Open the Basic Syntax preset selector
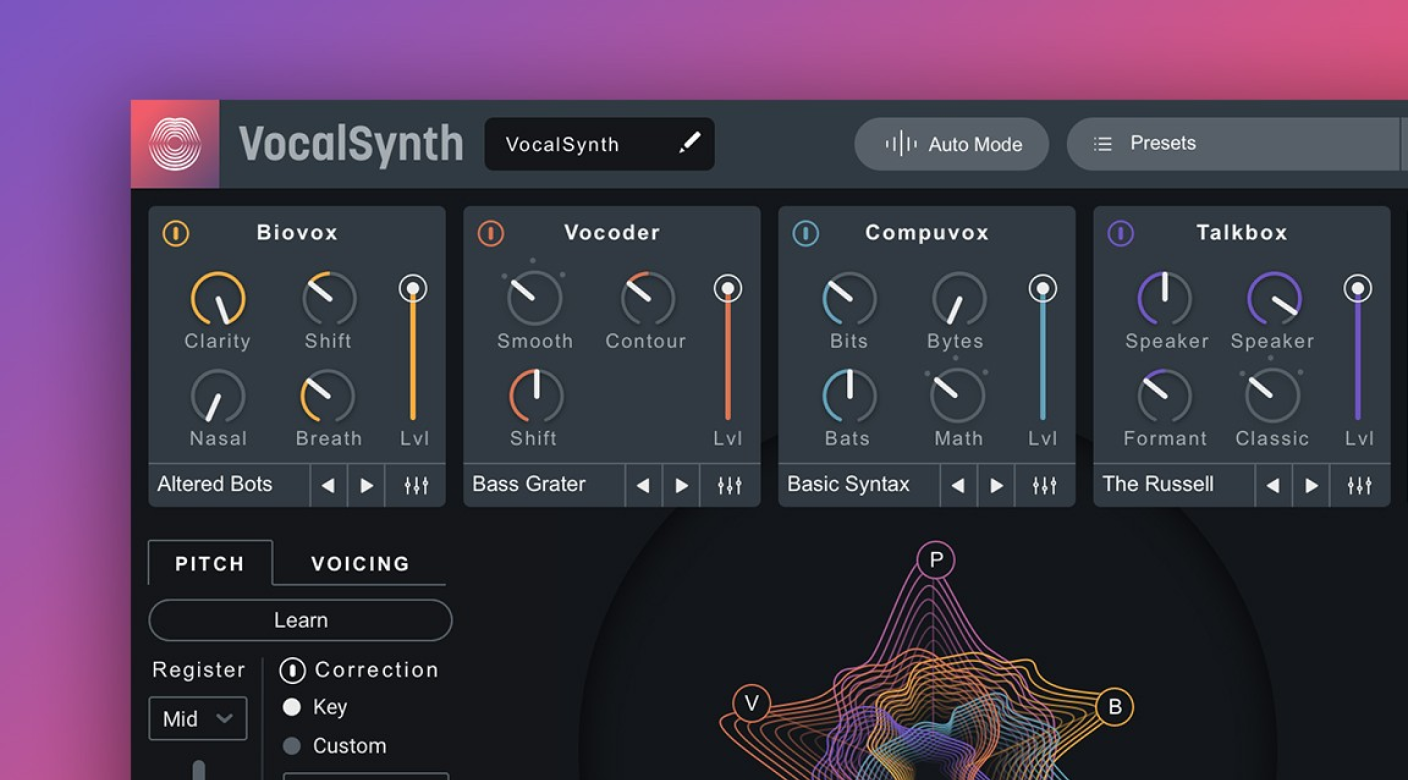This screenshot has width=1408, height=780. point(859,485)
